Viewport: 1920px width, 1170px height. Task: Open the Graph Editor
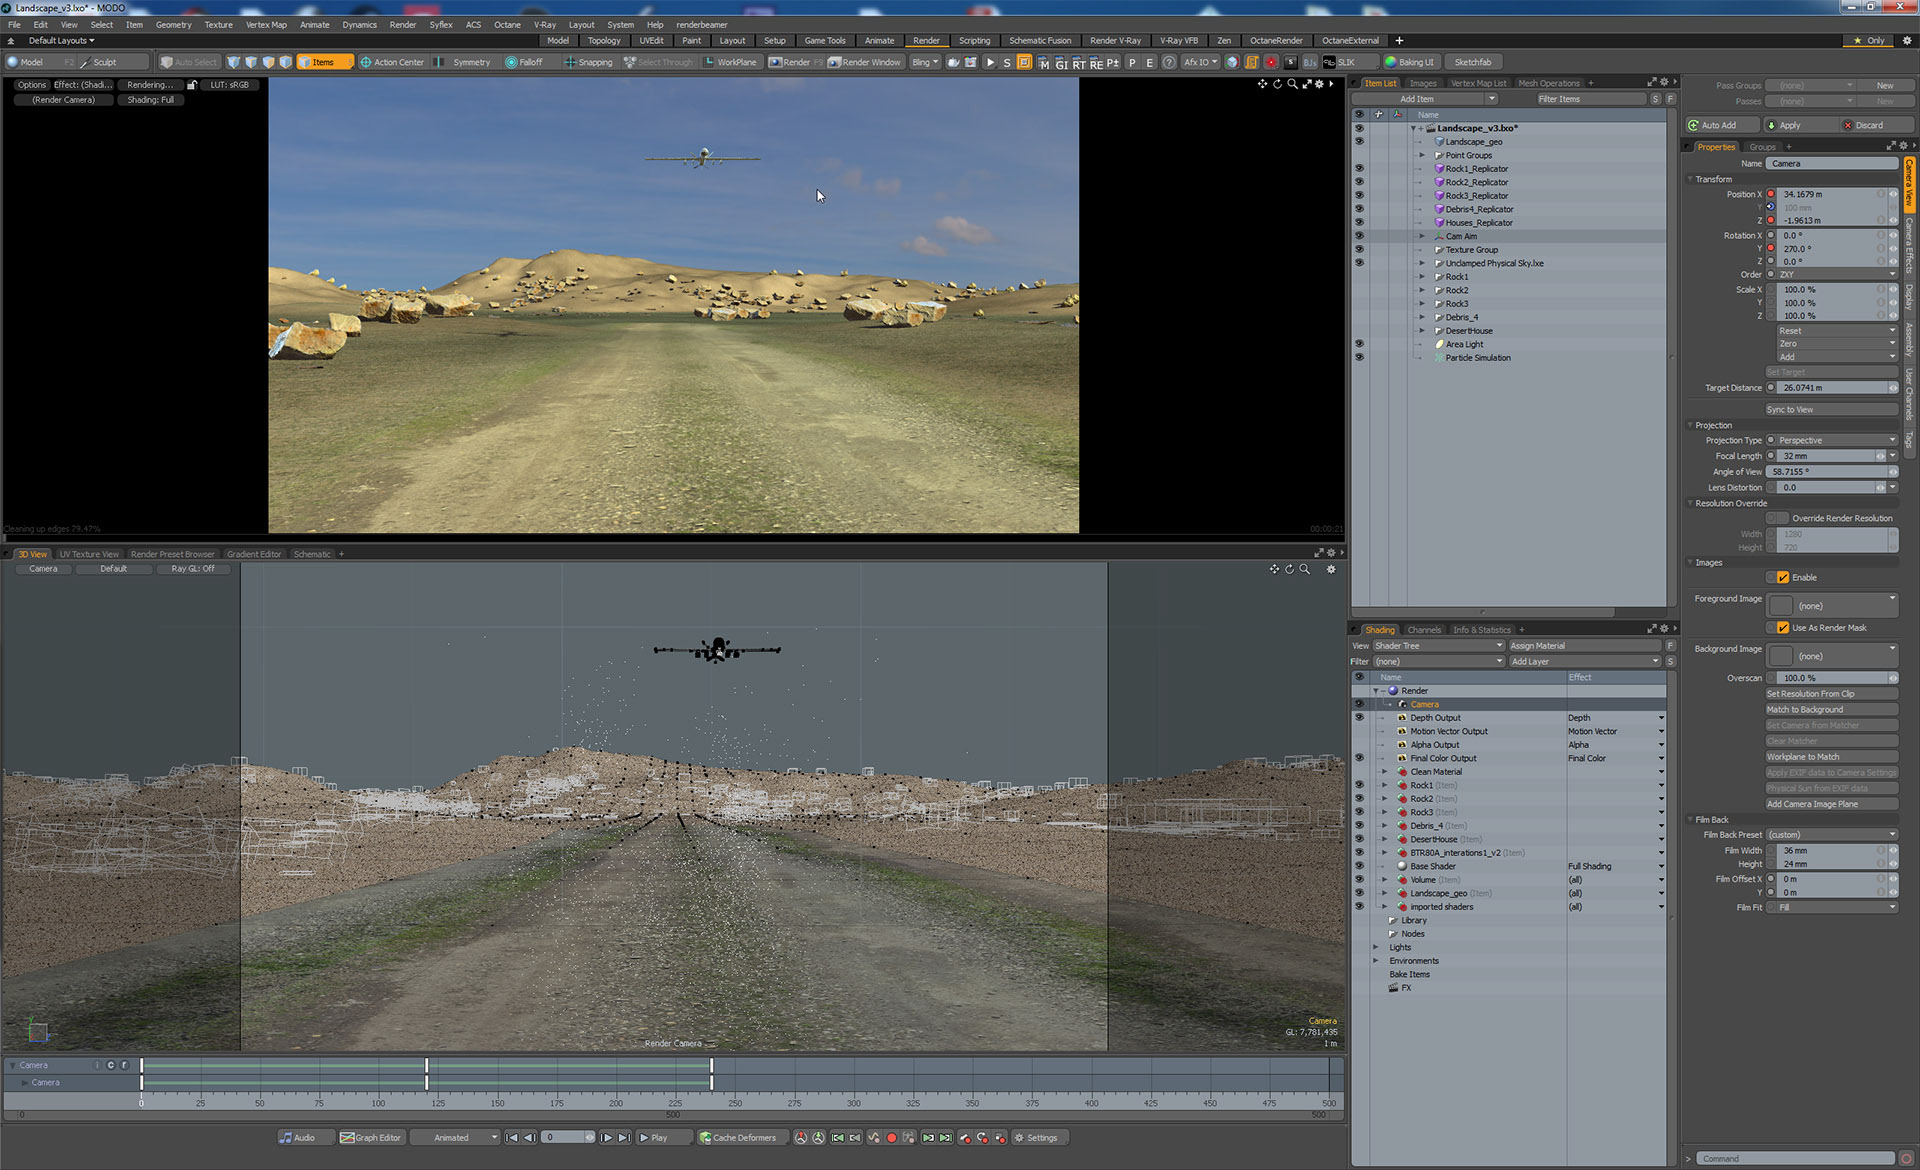371,1138
